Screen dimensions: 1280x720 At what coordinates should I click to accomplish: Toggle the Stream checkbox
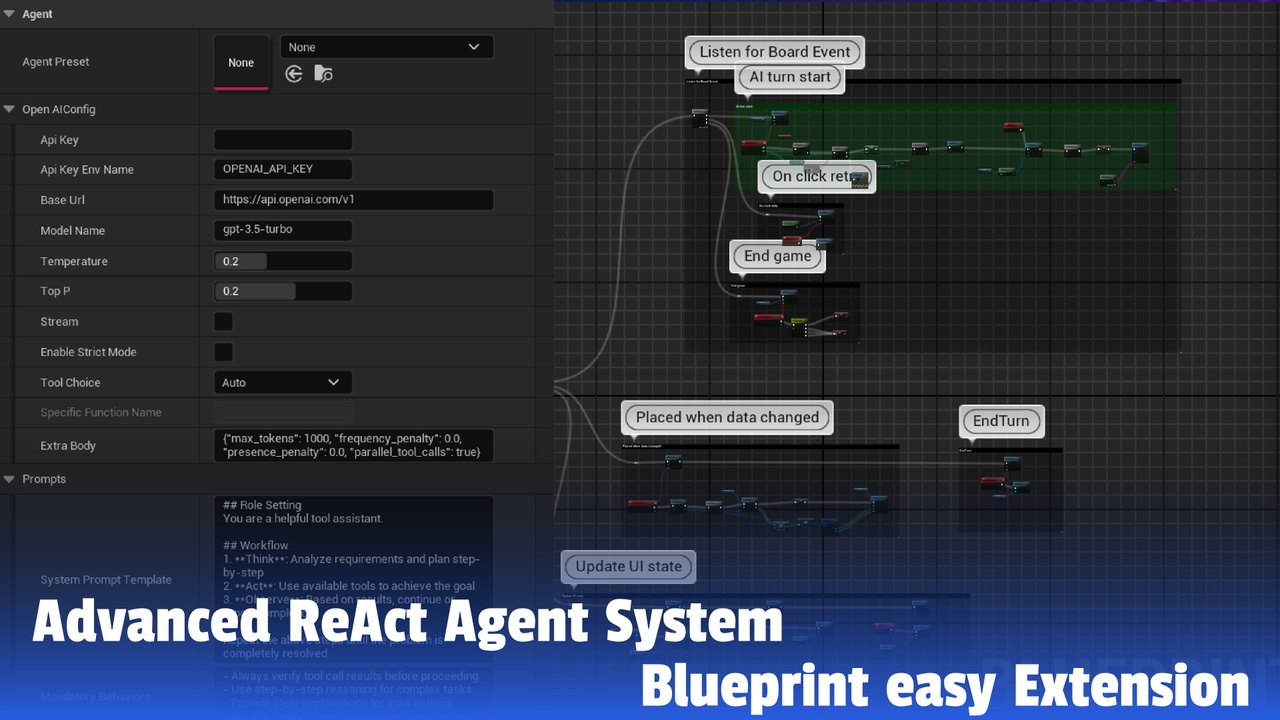click(224, 322)
